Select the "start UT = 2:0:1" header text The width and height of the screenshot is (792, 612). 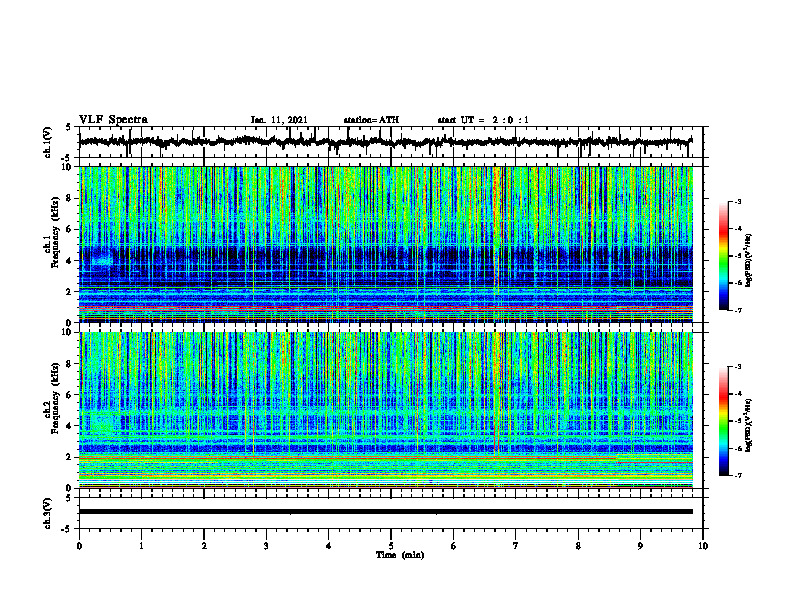pyautogui.click(x=483, y=120)
